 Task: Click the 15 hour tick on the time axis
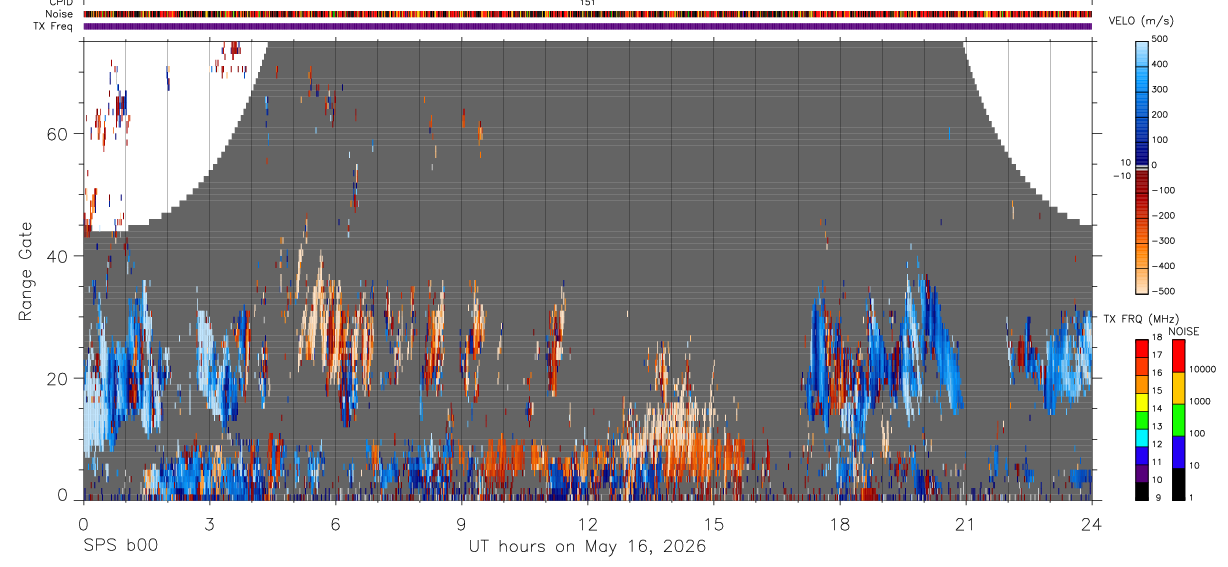713,523
